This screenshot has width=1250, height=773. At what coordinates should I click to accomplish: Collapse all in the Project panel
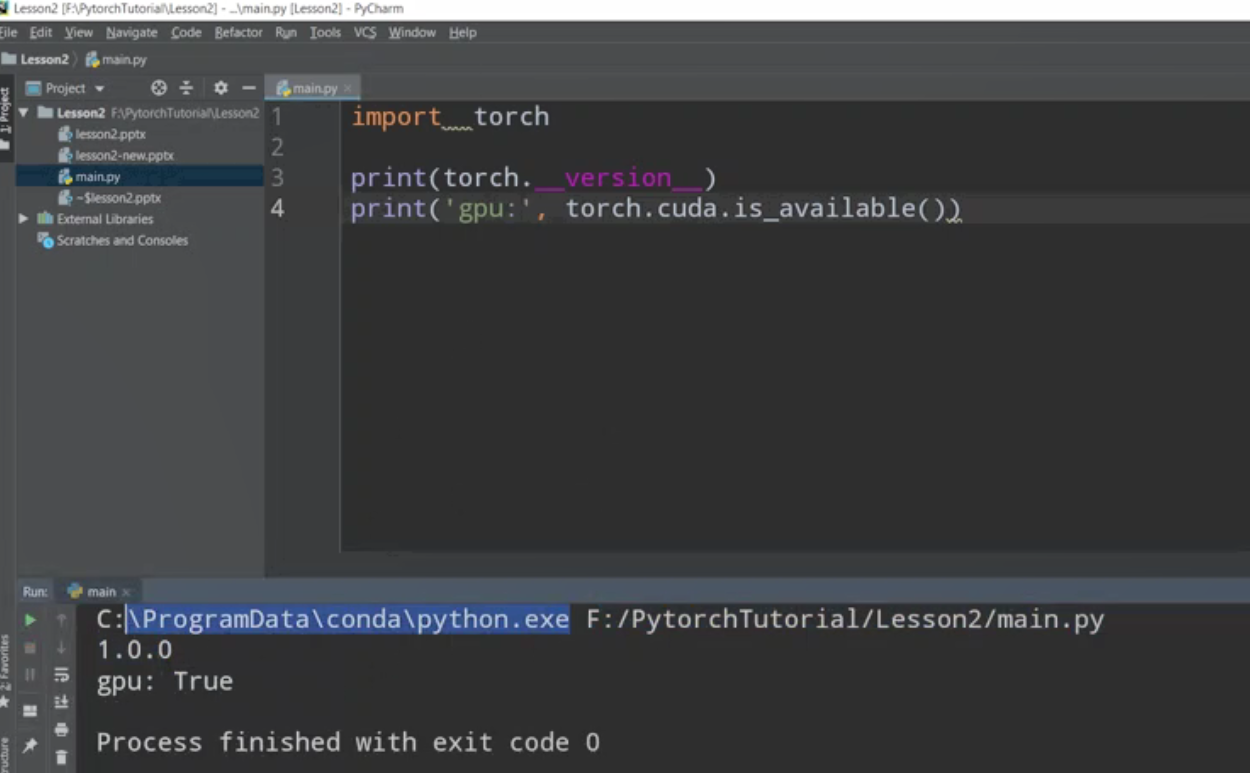(186, 88)
